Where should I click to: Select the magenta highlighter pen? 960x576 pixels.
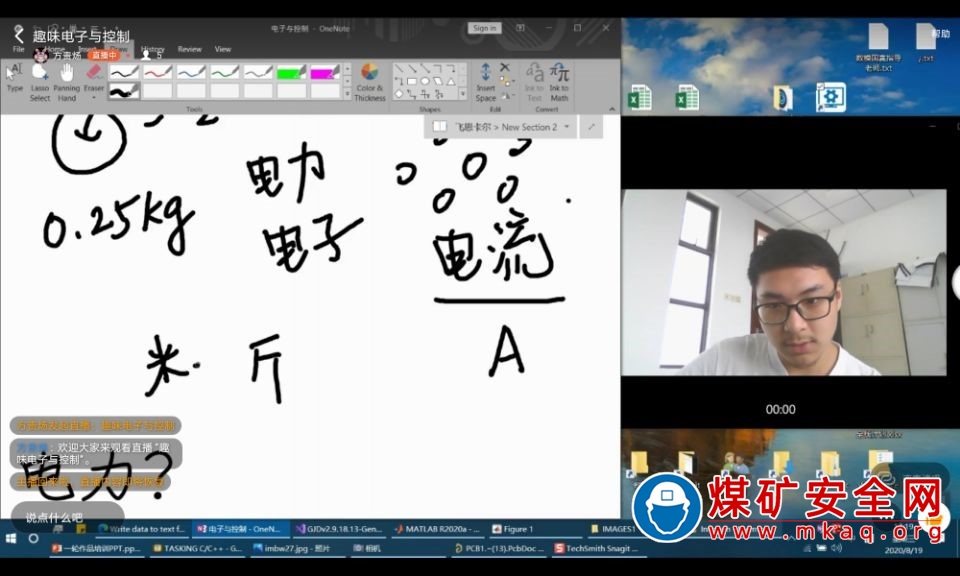pyautogui.click(x=324, y=72)
